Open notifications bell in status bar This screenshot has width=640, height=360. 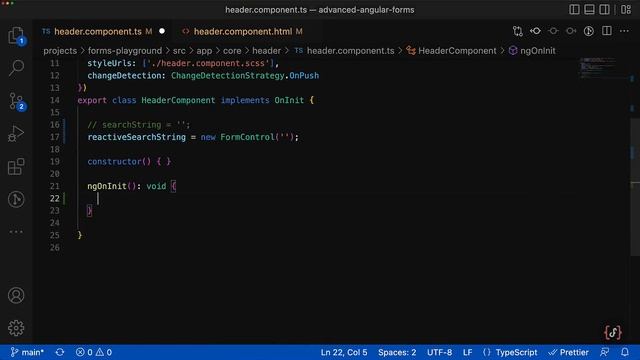click(x=625, y=352)
